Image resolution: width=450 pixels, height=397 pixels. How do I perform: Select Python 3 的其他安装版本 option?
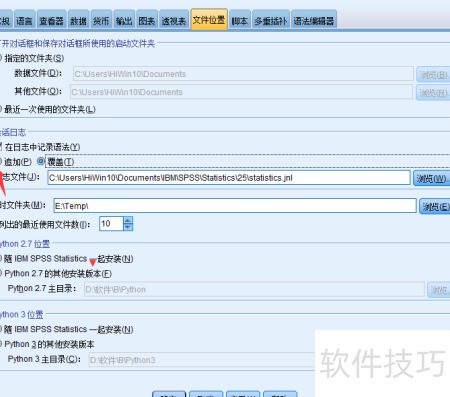pyautogui.click(x=47, y=344)
